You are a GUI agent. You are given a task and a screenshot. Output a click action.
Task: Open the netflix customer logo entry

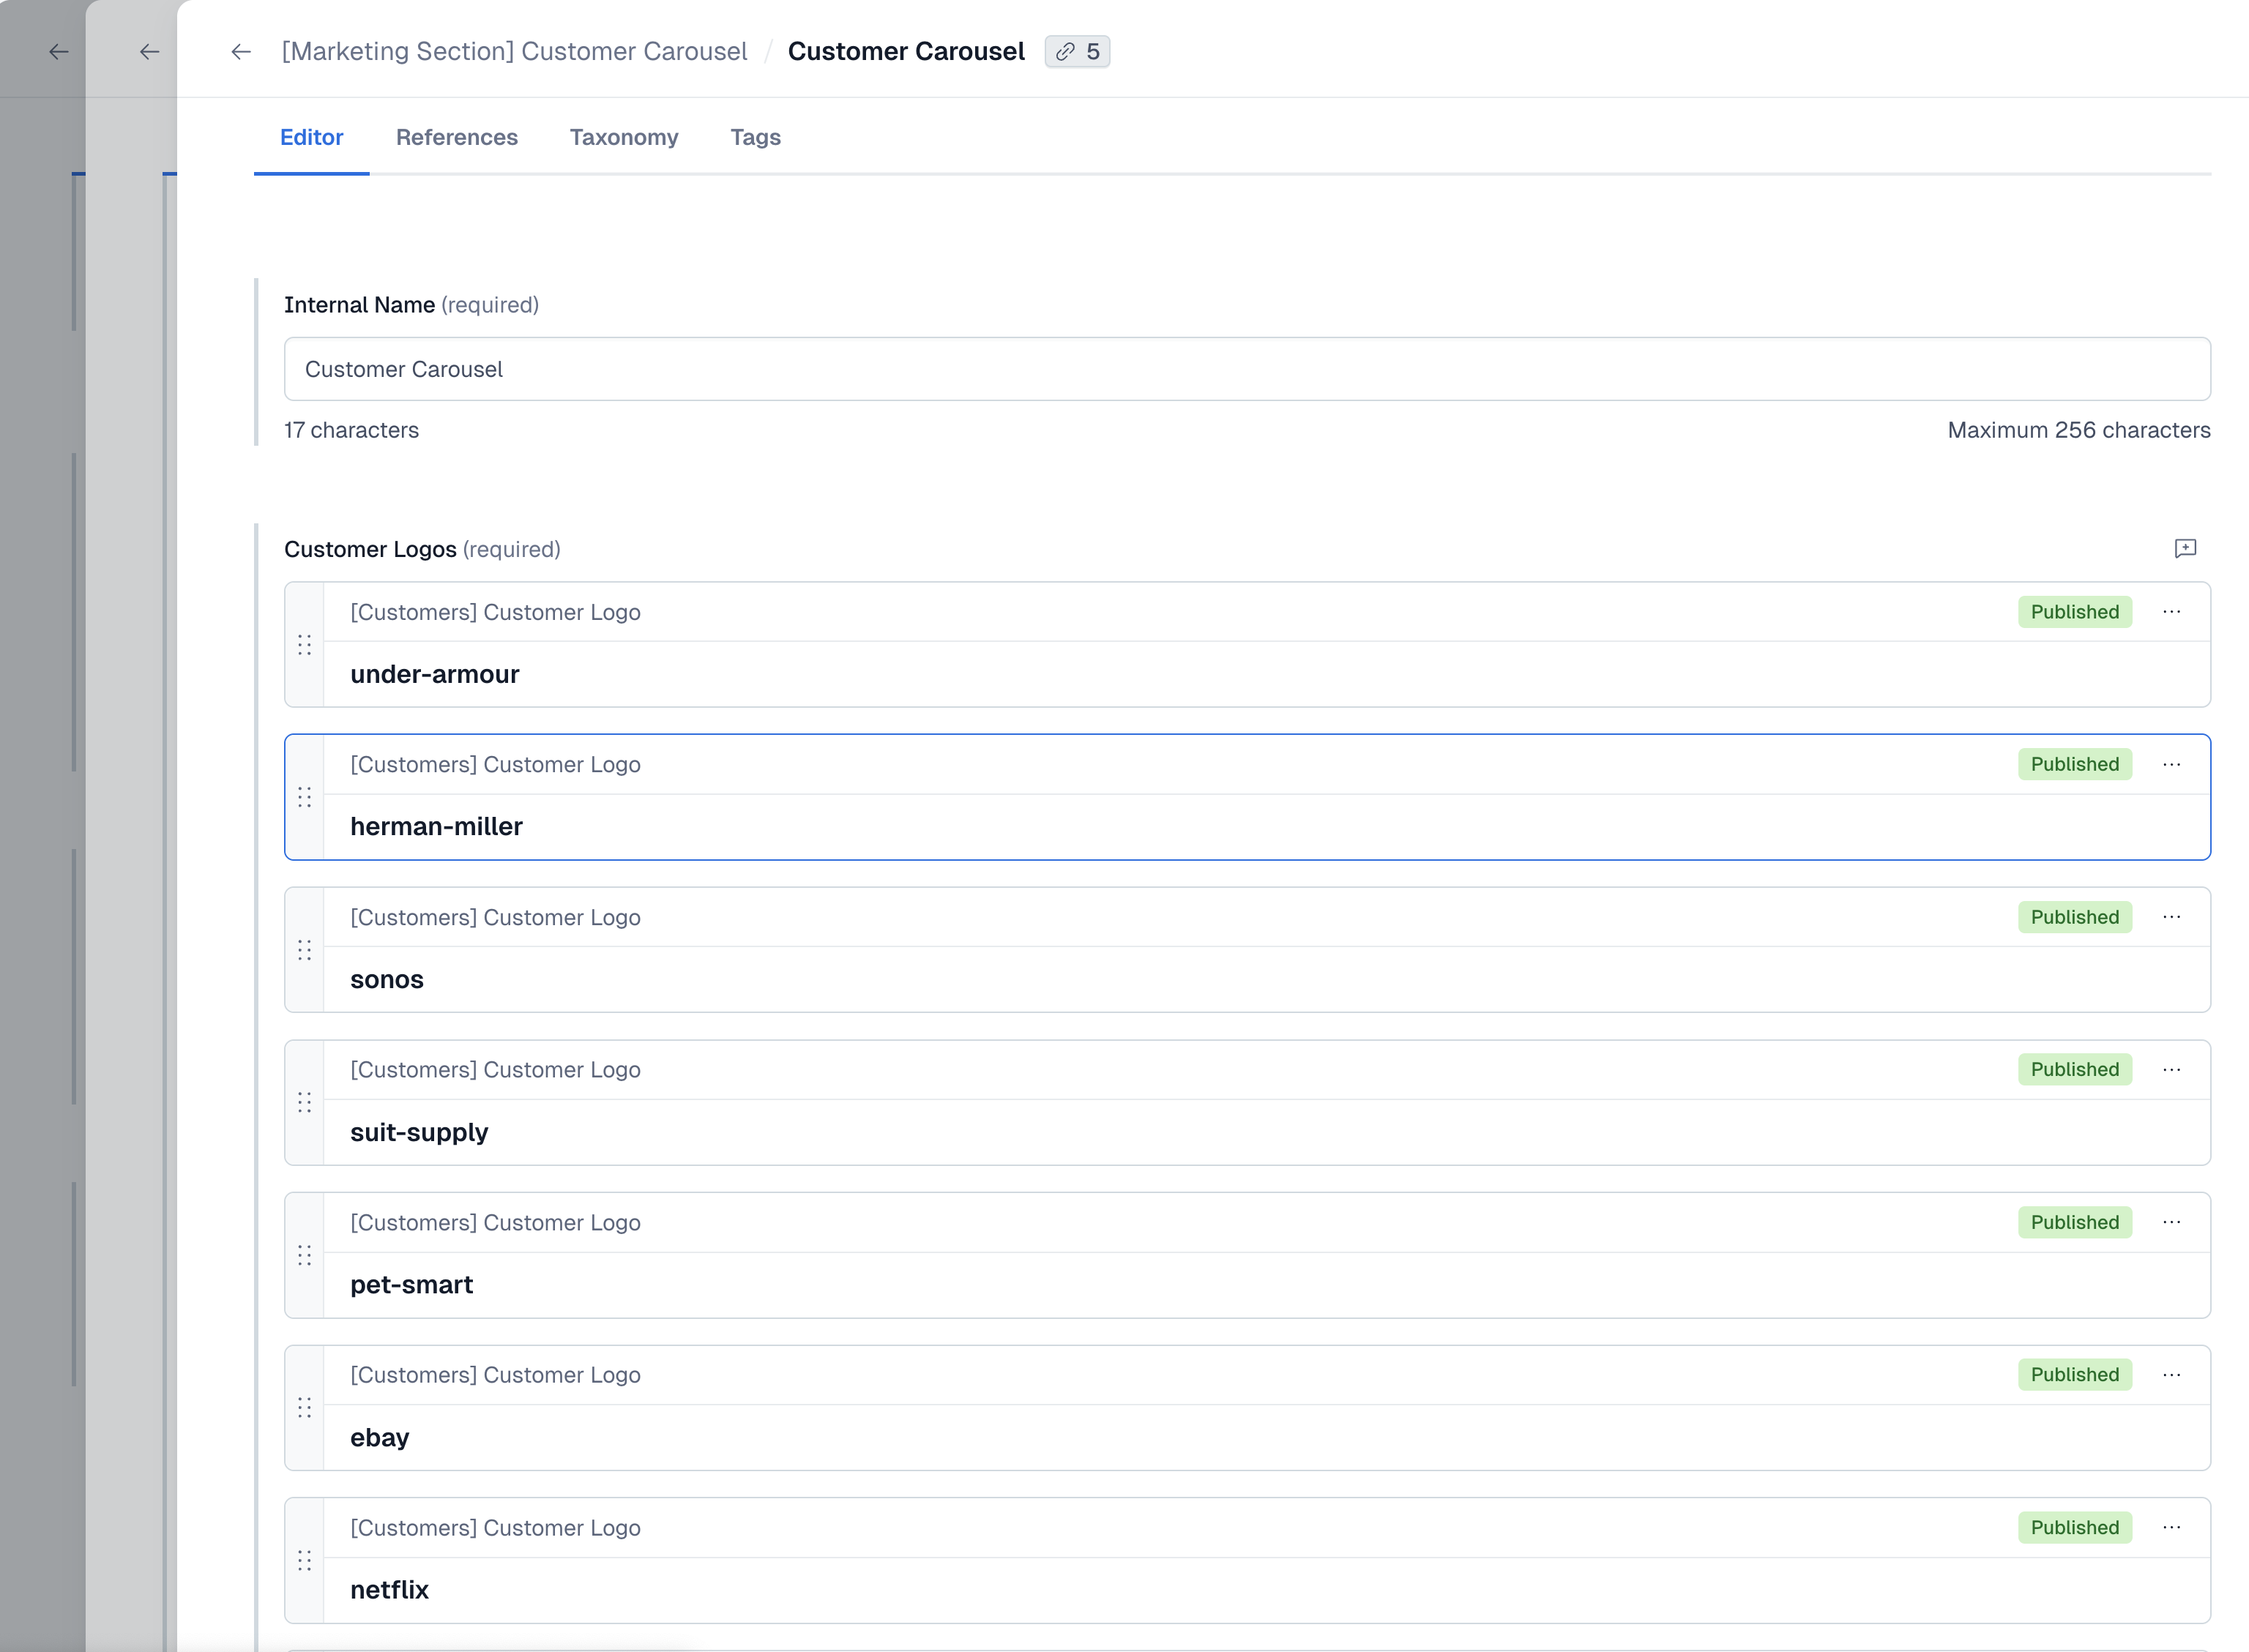(x=1247, y=1560)
